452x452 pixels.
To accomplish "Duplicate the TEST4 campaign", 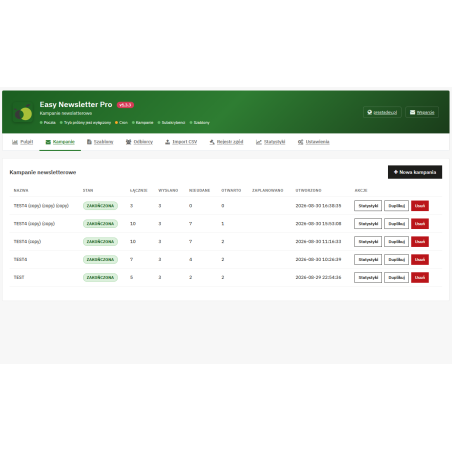I will coord(396,259).
